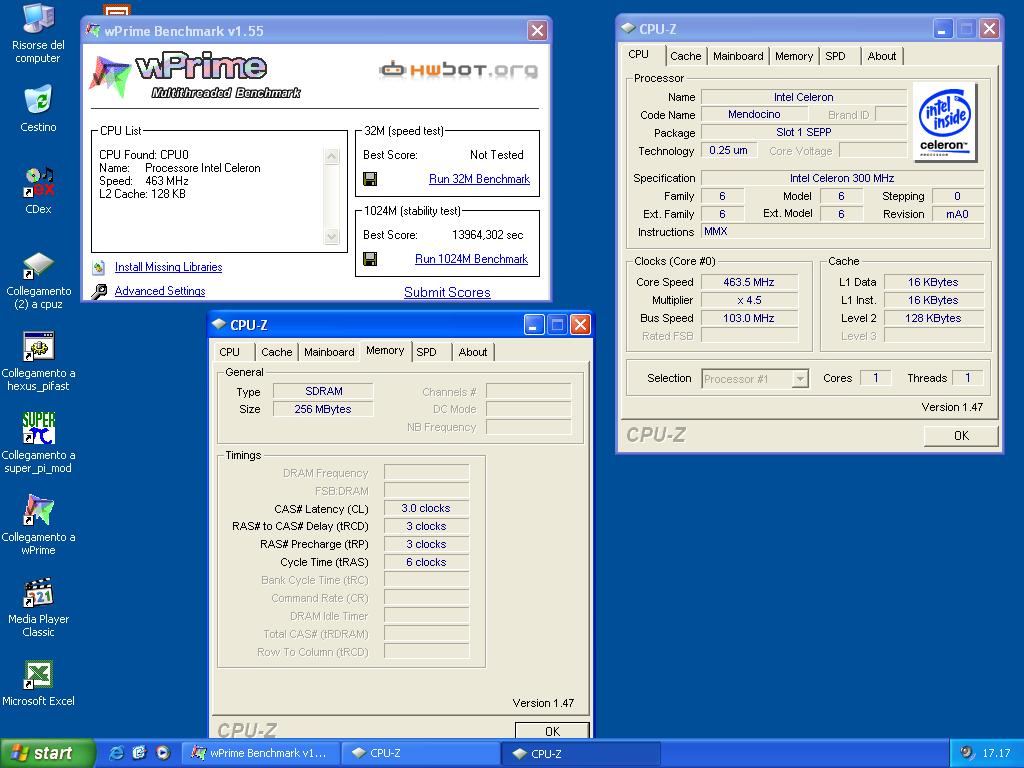Click the taskbar clock showing 17.17
Screen dimensions: 1024x768
(x=996, y=753)
